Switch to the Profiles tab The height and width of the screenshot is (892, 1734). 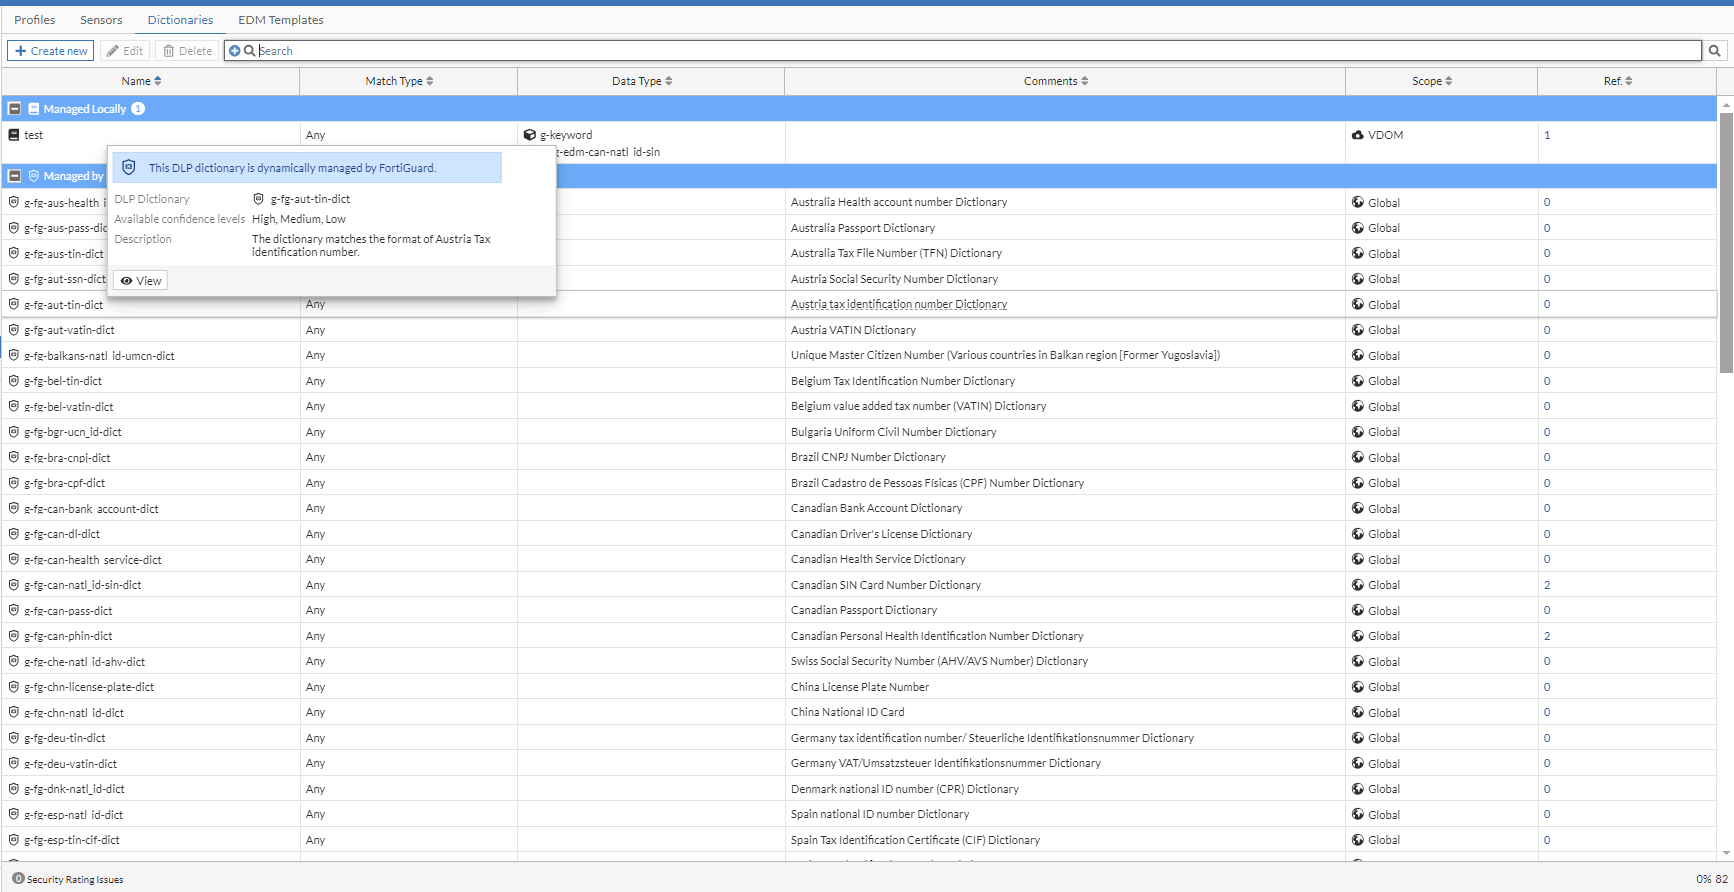[x=35, y=20]
